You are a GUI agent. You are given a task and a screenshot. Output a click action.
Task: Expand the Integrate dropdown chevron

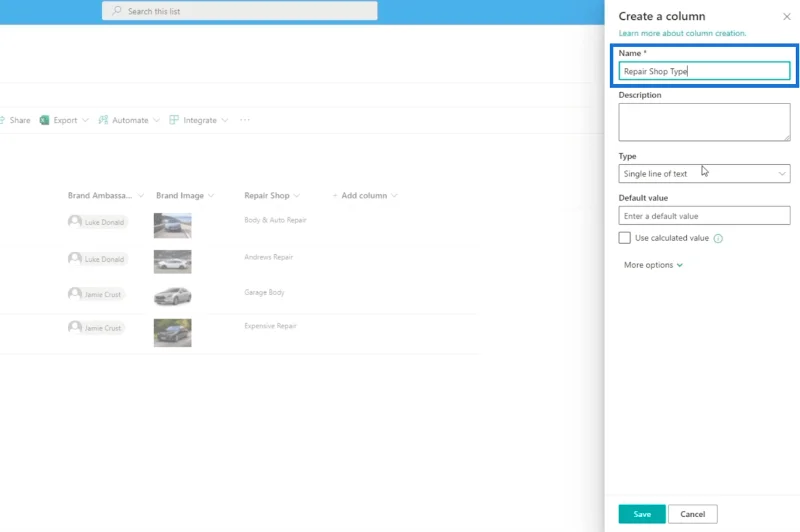pos(224,120)
